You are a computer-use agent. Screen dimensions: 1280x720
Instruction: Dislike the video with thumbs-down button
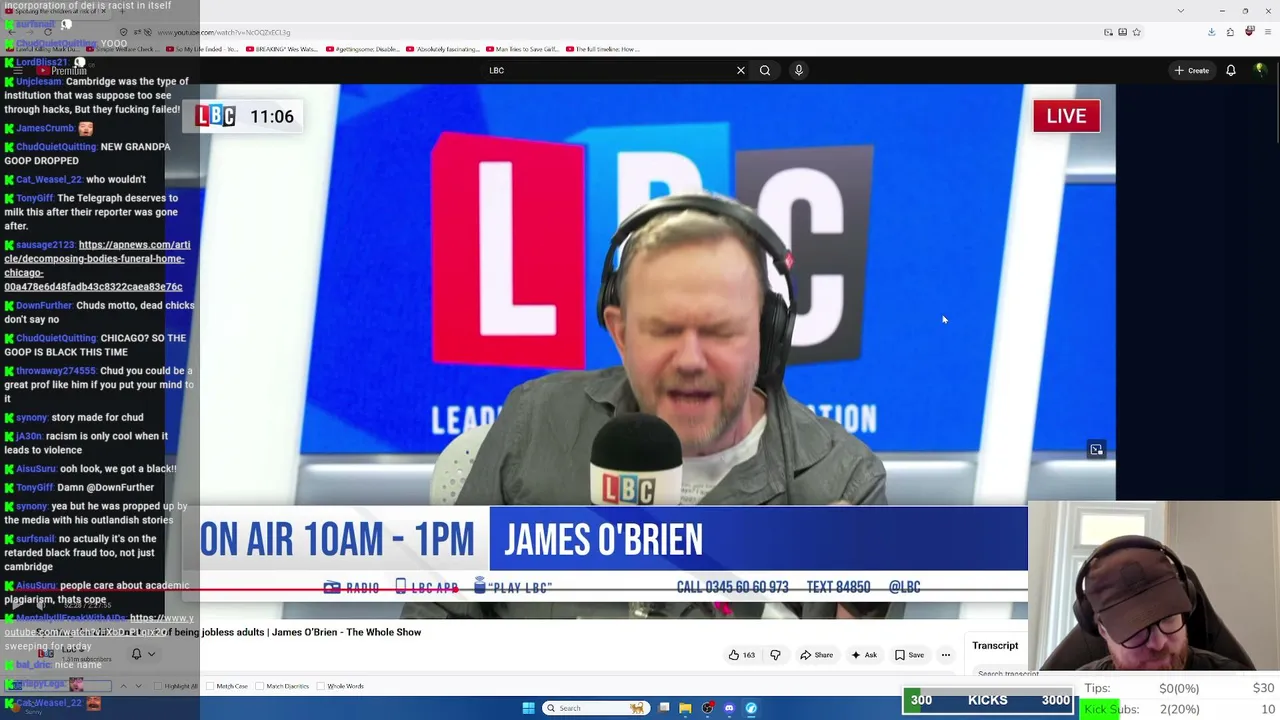tap(775, 655)
